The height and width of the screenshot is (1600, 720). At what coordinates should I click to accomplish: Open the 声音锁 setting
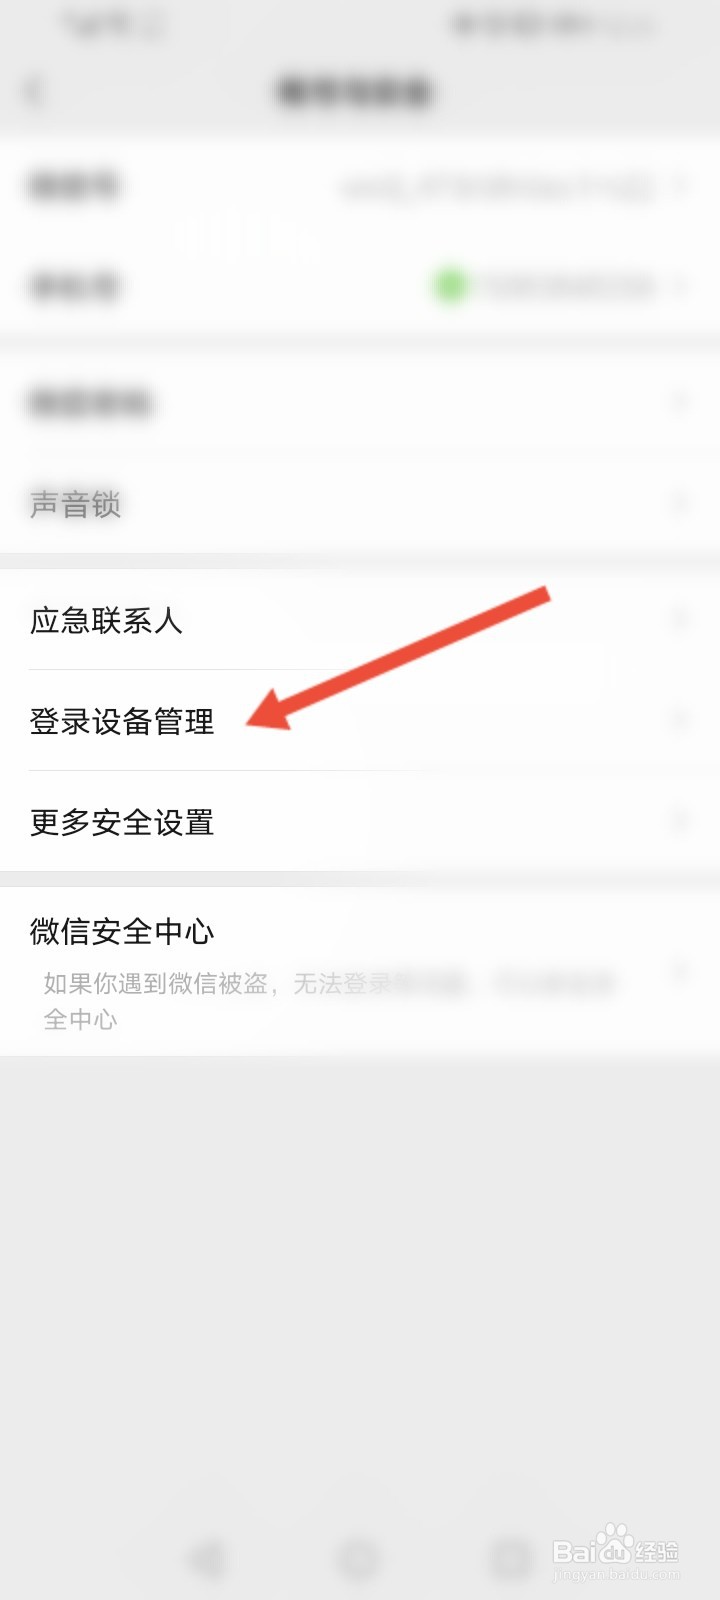click(360, 504)
